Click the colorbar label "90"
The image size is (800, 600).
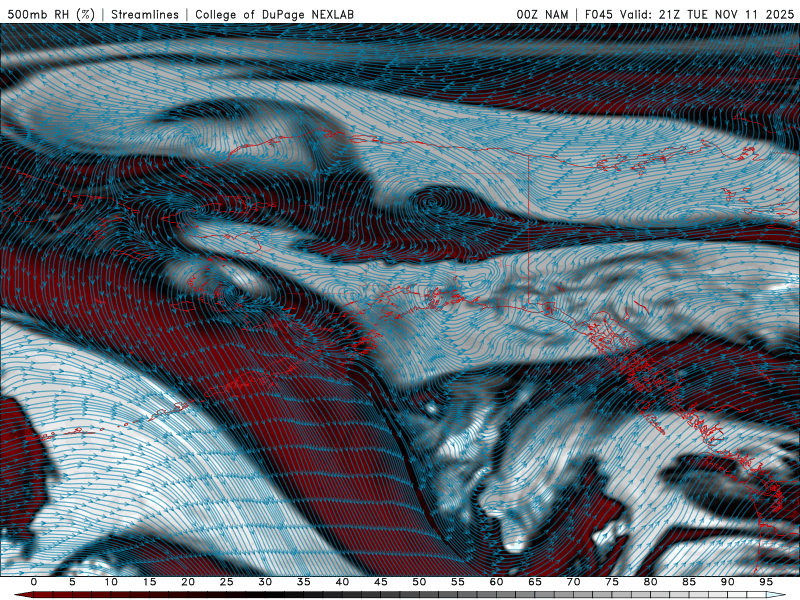point(727,582)
